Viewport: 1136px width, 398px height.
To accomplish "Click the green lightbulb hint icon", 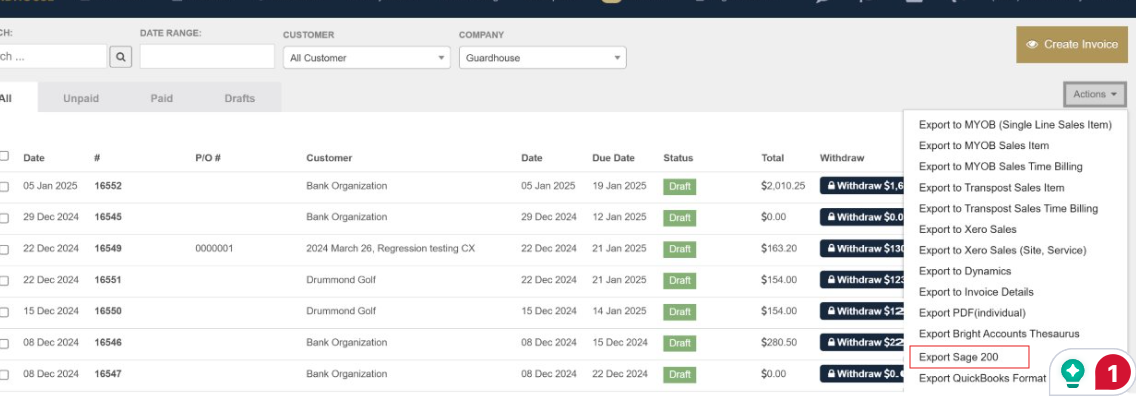I will click(1073, 373).
